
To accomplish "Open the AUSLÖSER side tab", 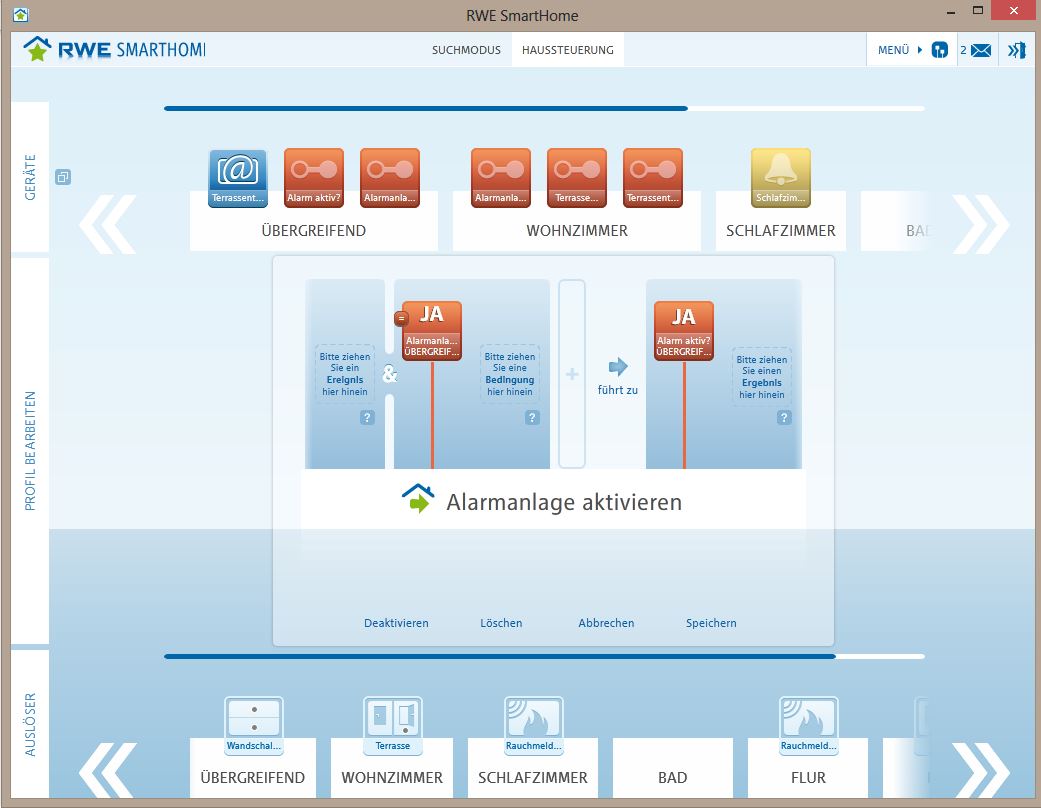I will click(x=30, y=724).
